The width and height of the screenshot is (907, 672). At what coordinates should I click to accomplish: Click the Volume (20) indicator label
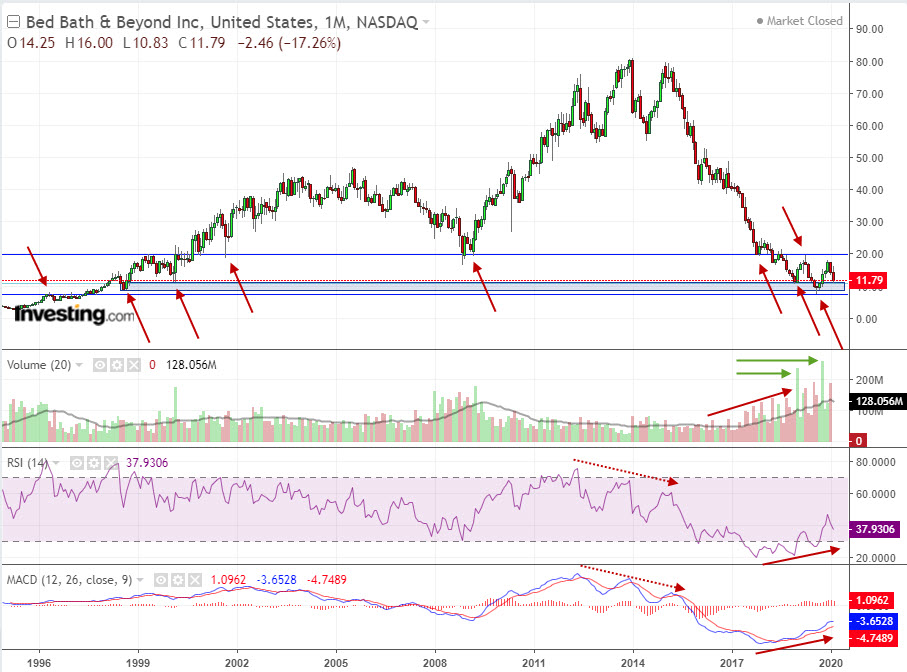pos(39,365)
